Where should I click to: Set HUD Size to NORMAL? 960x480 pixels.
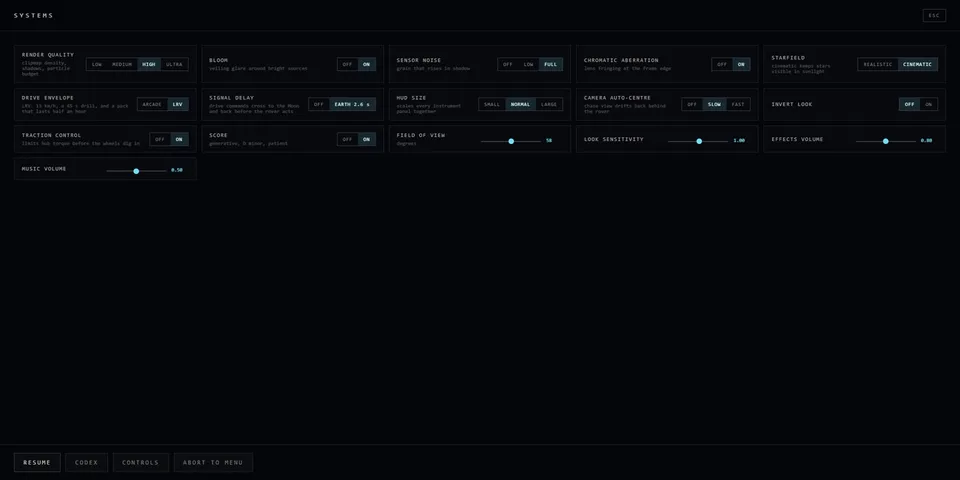(520, 104)
